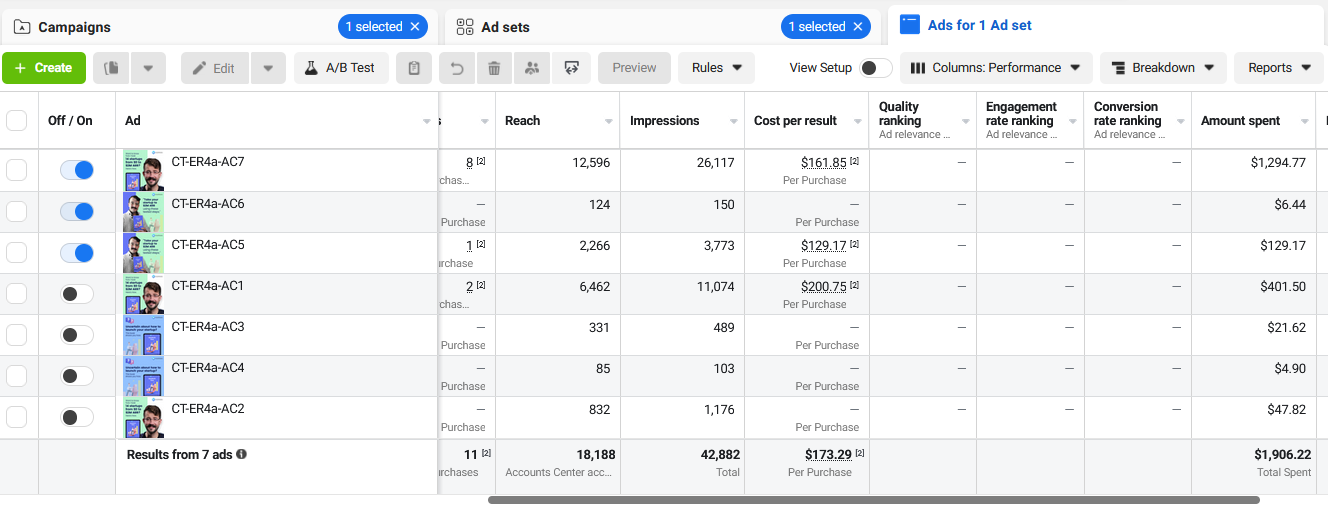Click the audiences people icon in toolbar

tap(532, 68)
